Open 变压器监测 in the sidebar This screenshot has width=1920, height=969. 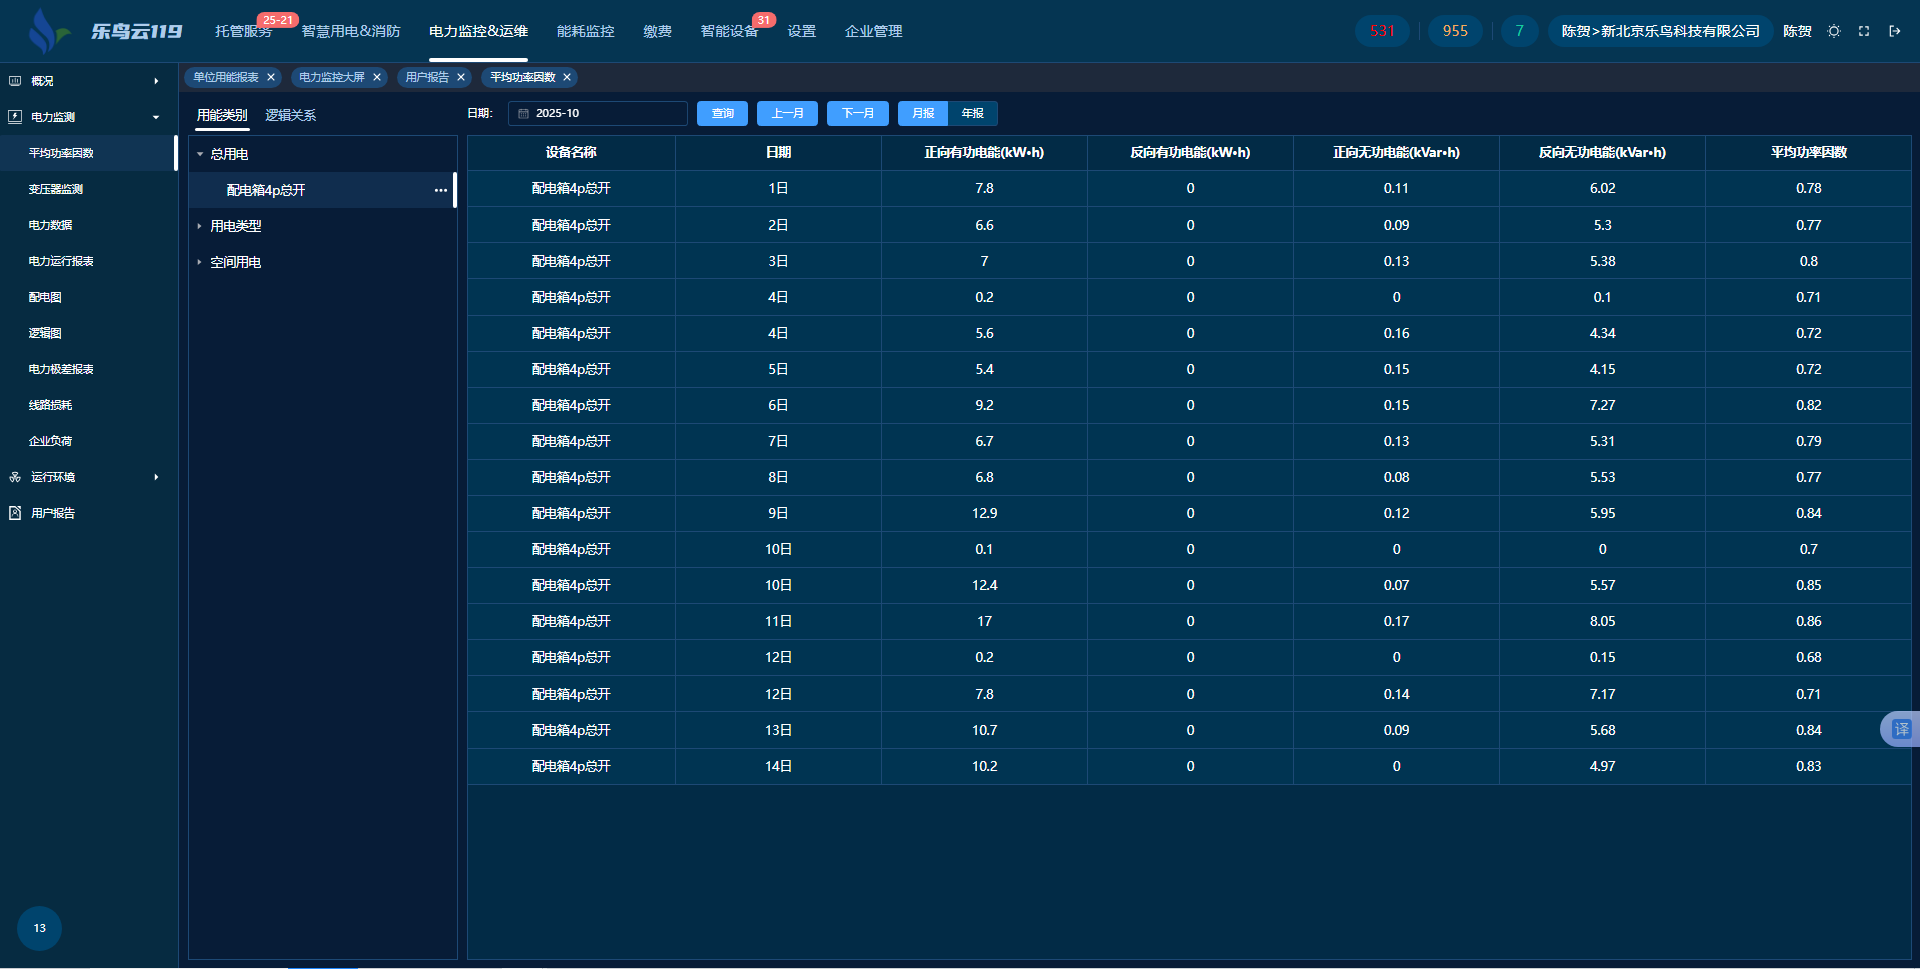click(x=56, y=189)
